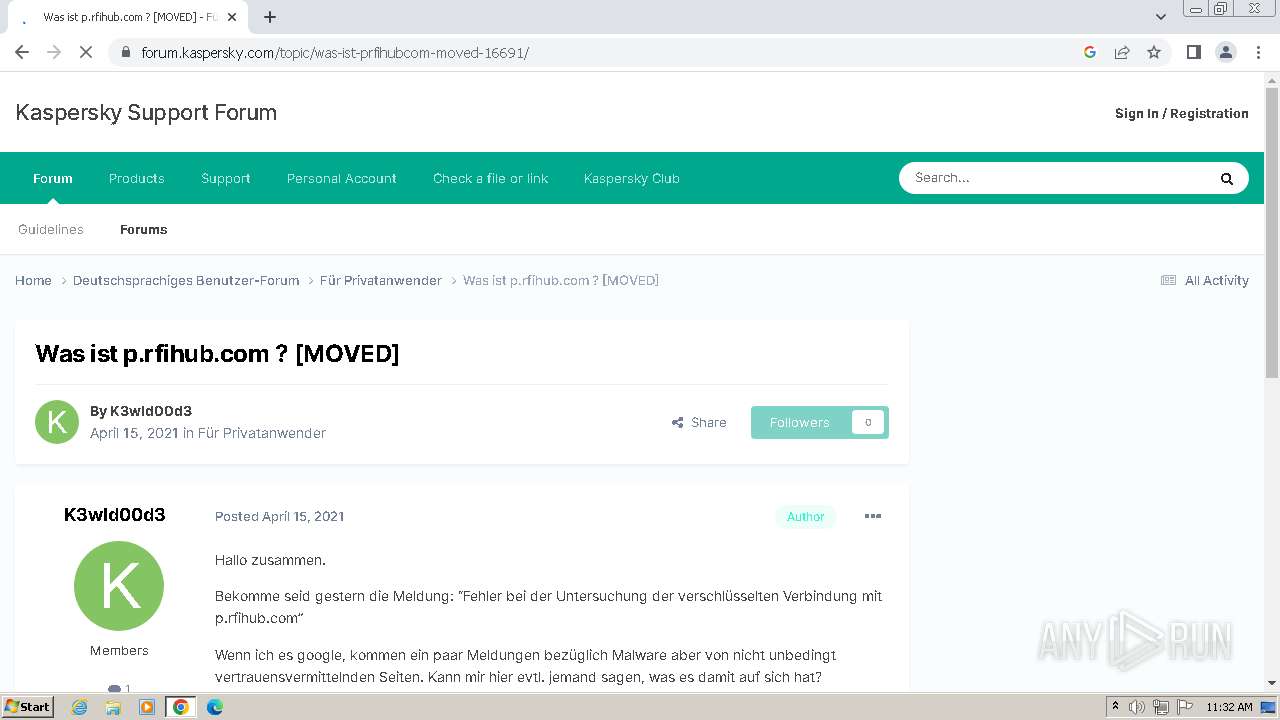This screenshot has width=1280, height=720.
Task: Open All Activity stream link
Action: [1205, 280]
